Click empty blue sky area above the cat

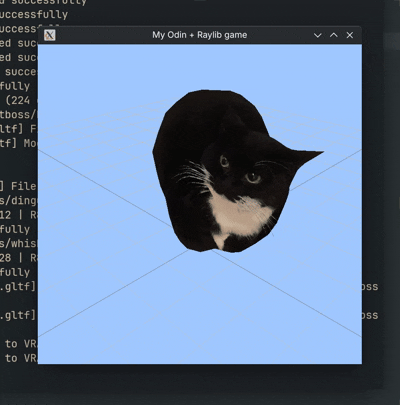[200, 66]
